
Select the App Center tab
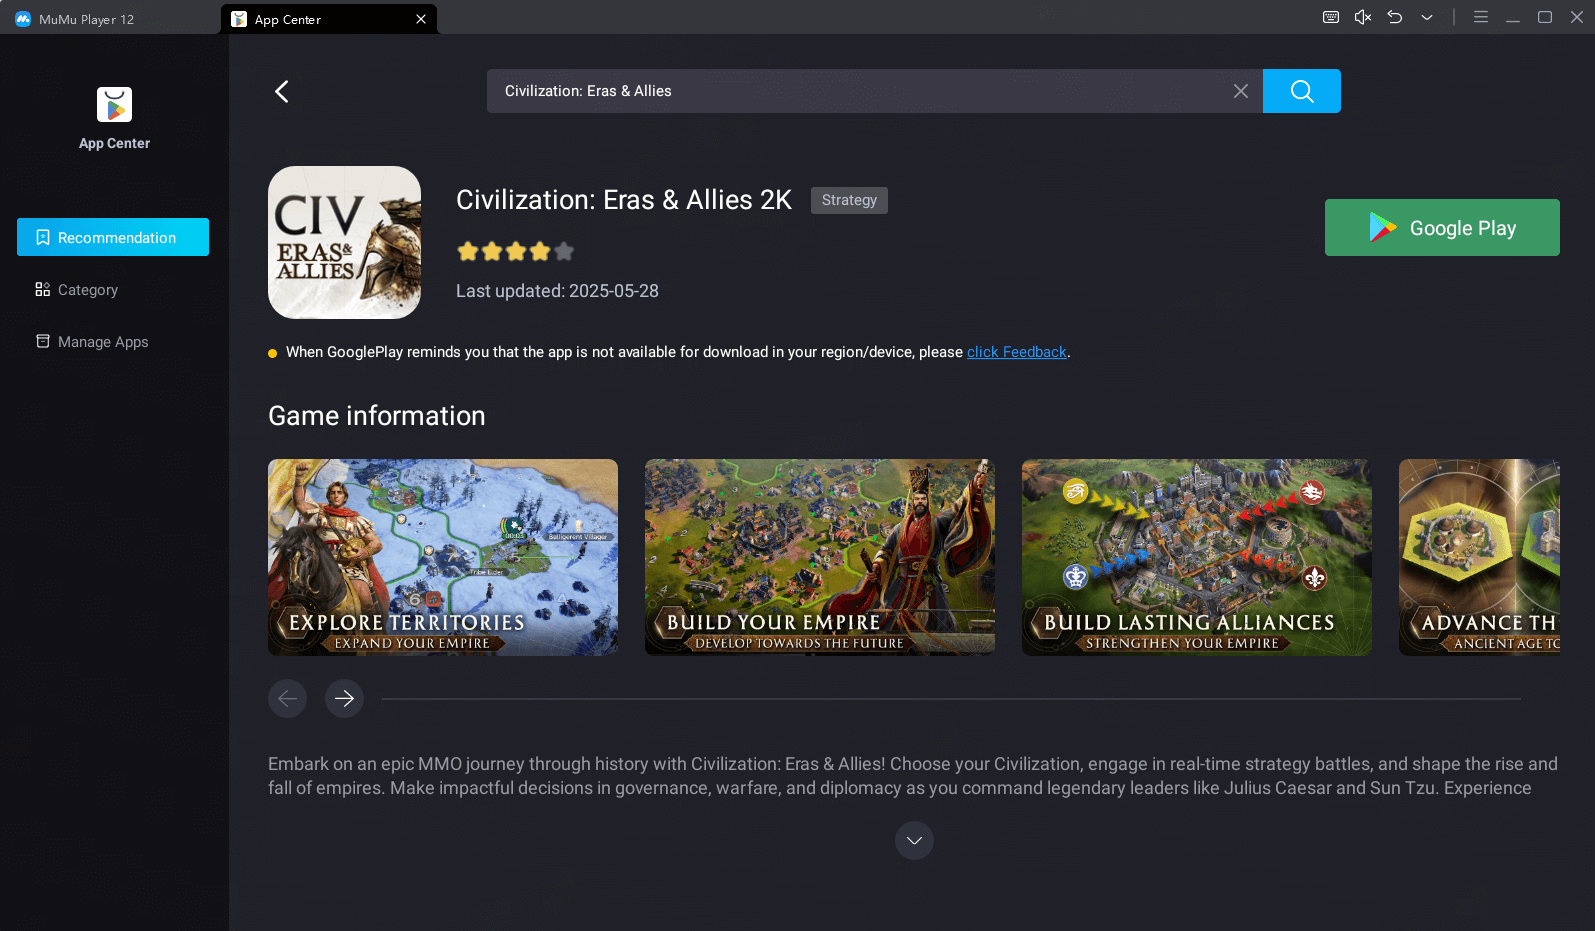tap(328, 19)
